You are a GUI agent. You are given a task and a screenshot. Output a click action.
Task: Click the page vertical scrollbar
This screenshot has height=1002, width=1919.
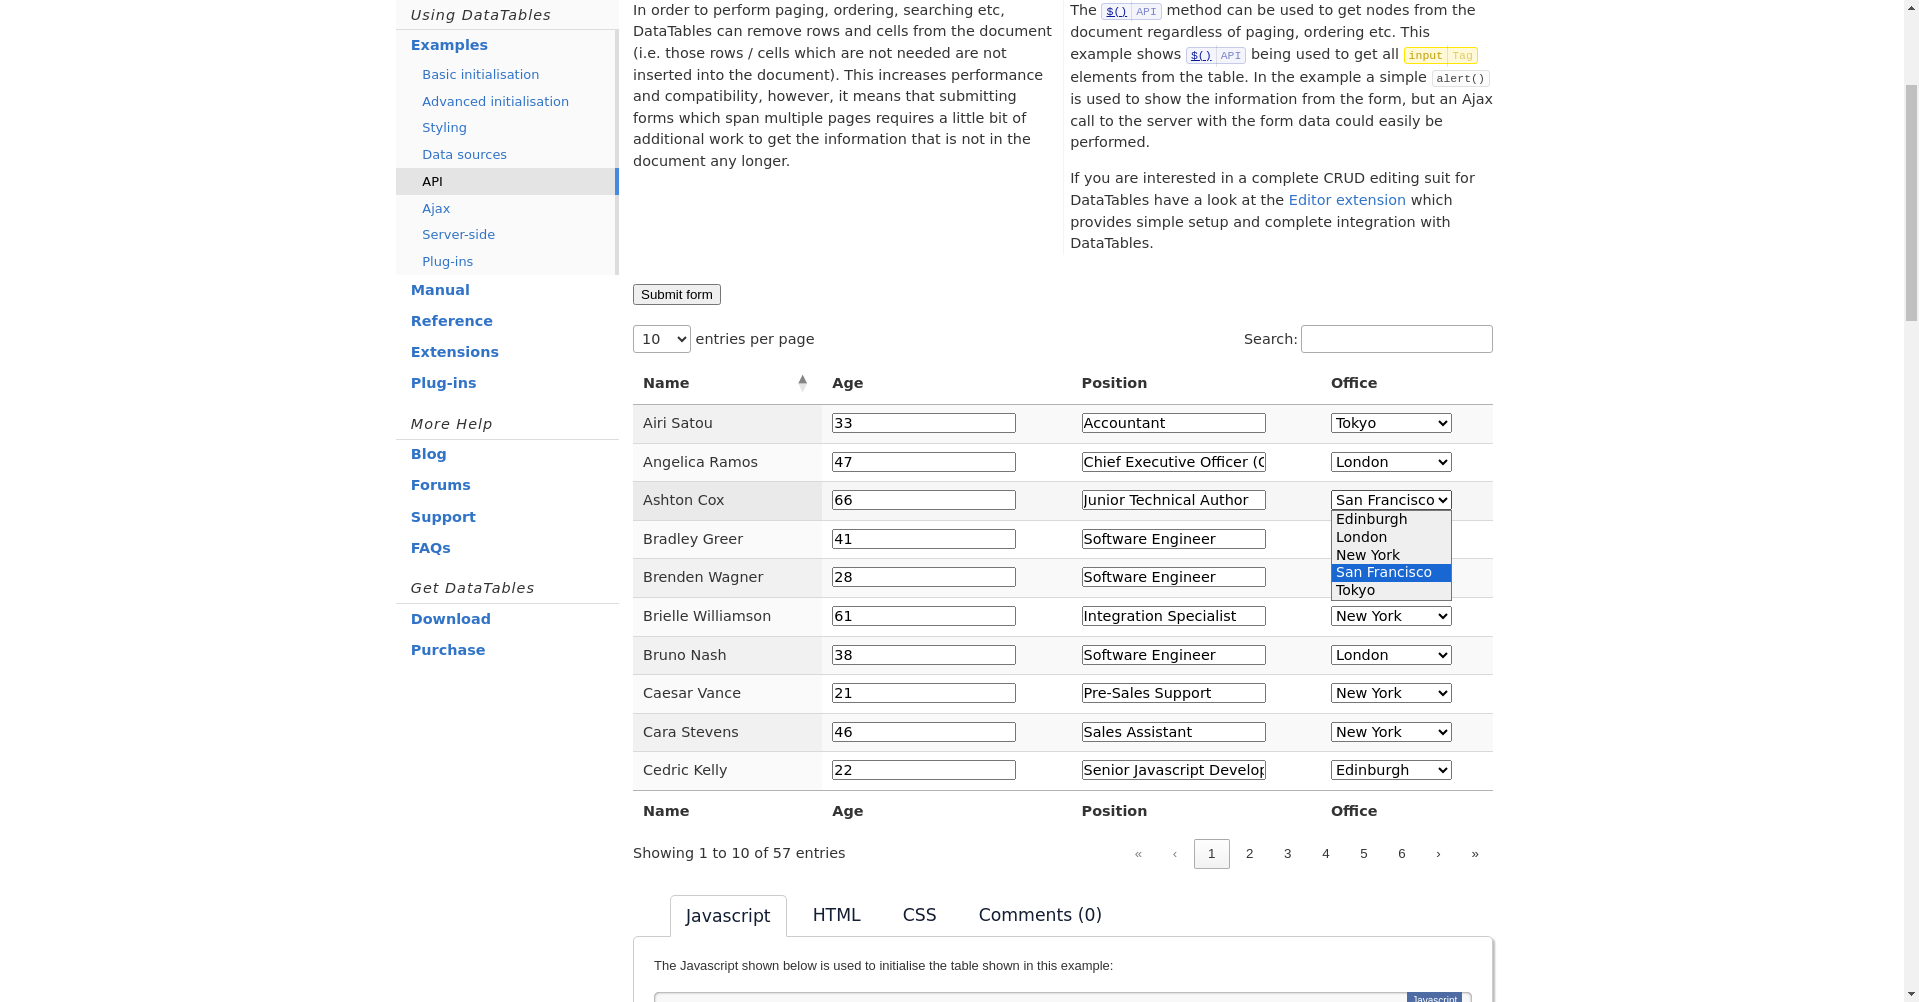pos(1910,500)
